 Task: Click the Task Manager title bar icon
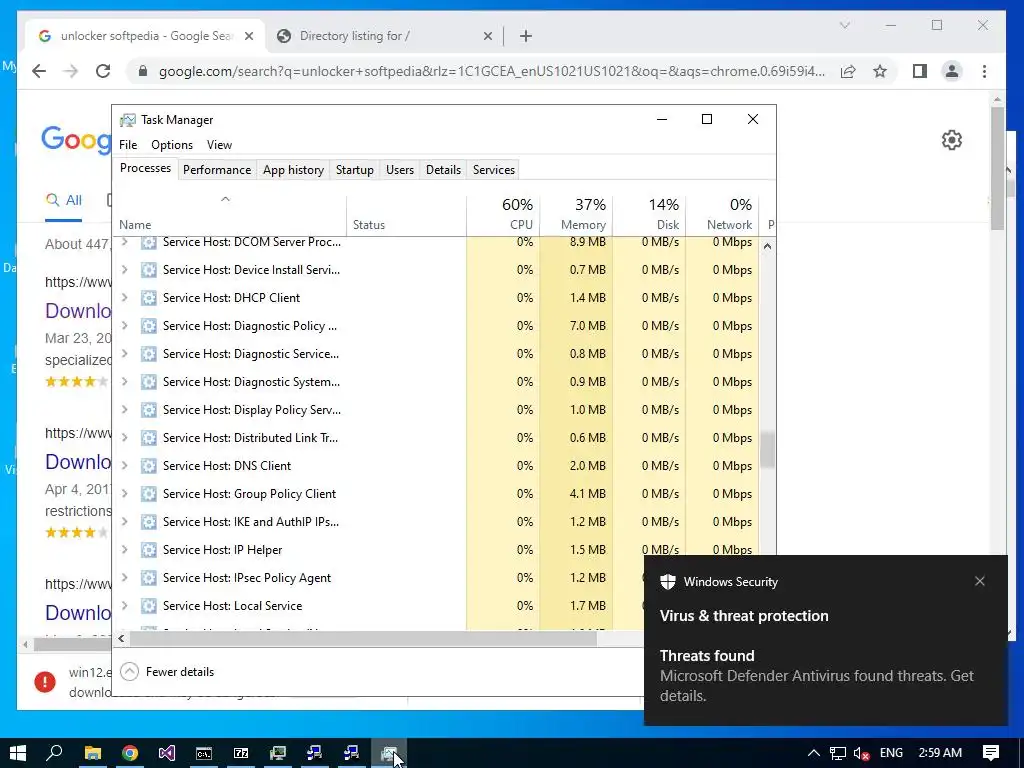[x=128, y=120]
